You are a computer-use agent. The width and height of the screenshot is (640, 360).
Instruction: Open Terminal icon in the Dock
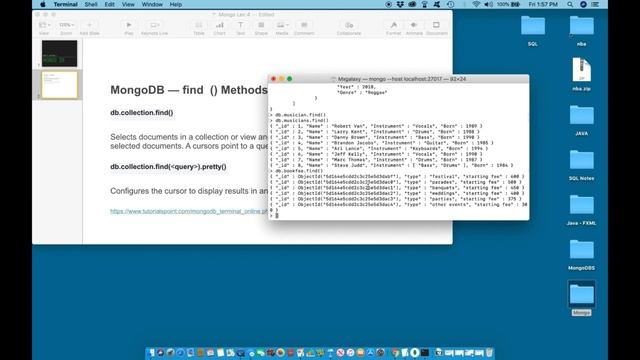pos(425,353)
